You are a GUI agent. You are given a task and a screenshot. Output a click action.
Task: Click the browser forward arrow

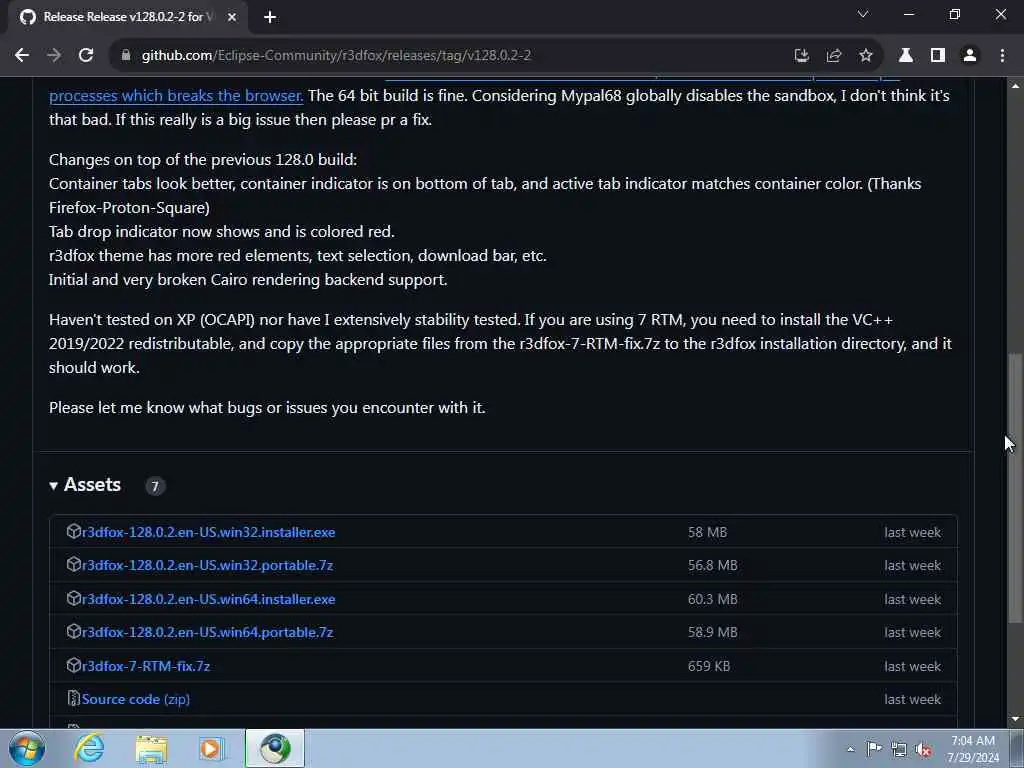tap(54, 56)
